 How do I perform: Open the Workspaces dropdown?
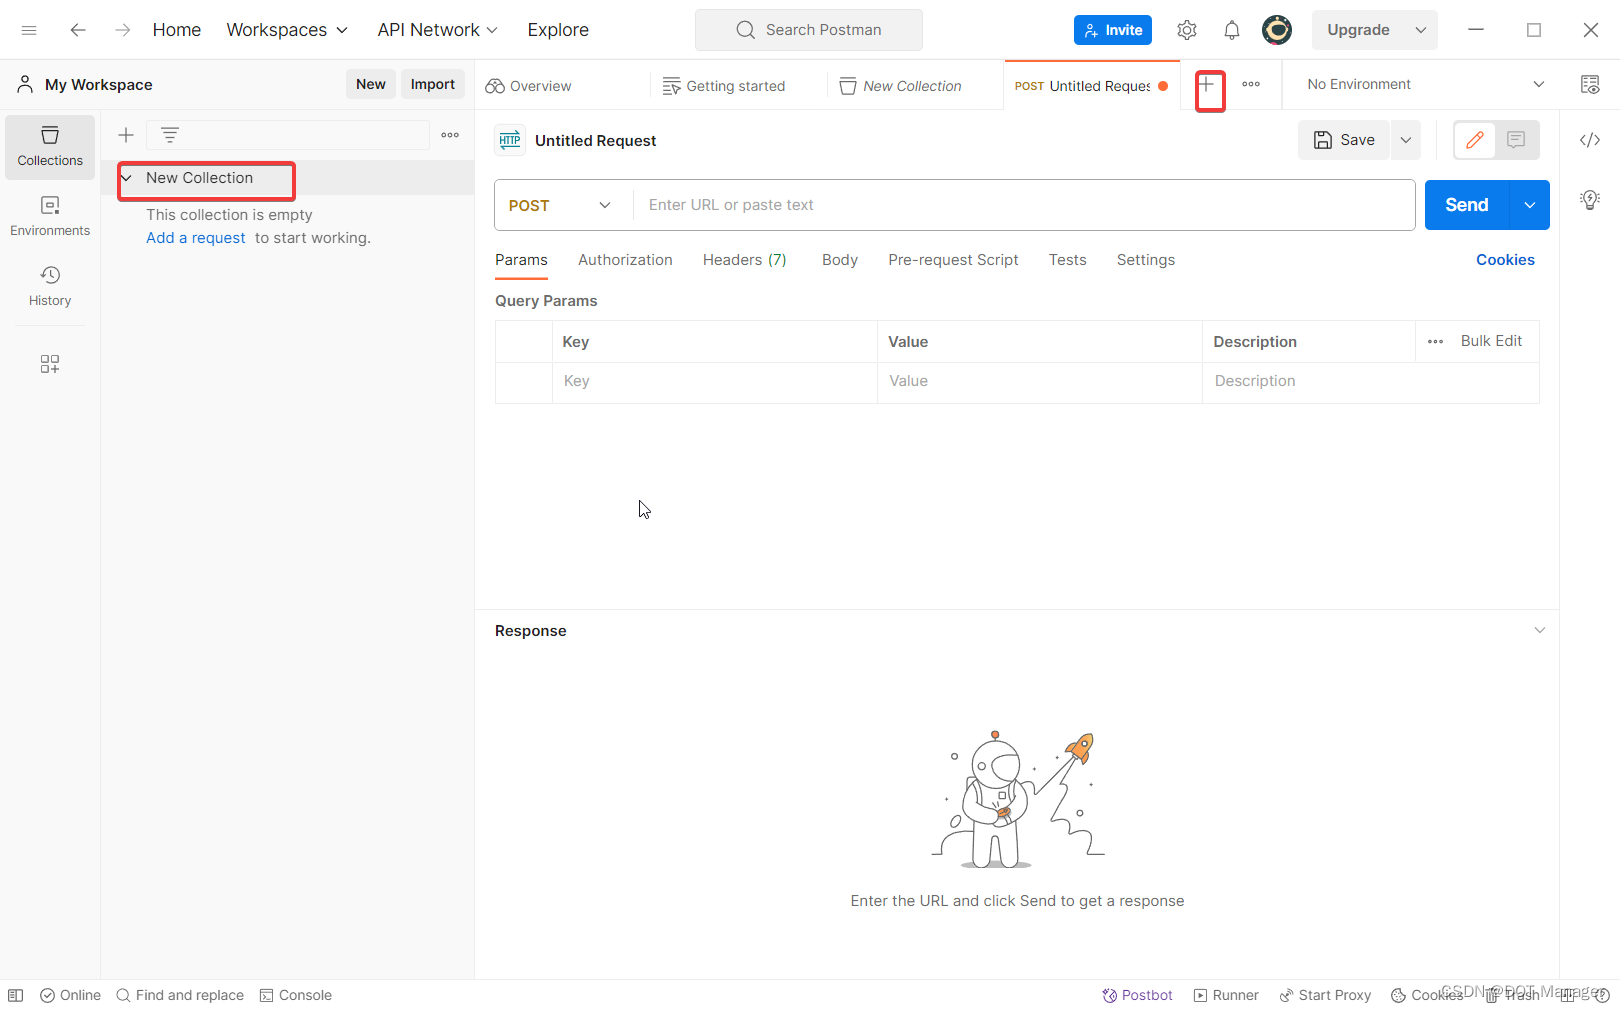pos(287,30)
